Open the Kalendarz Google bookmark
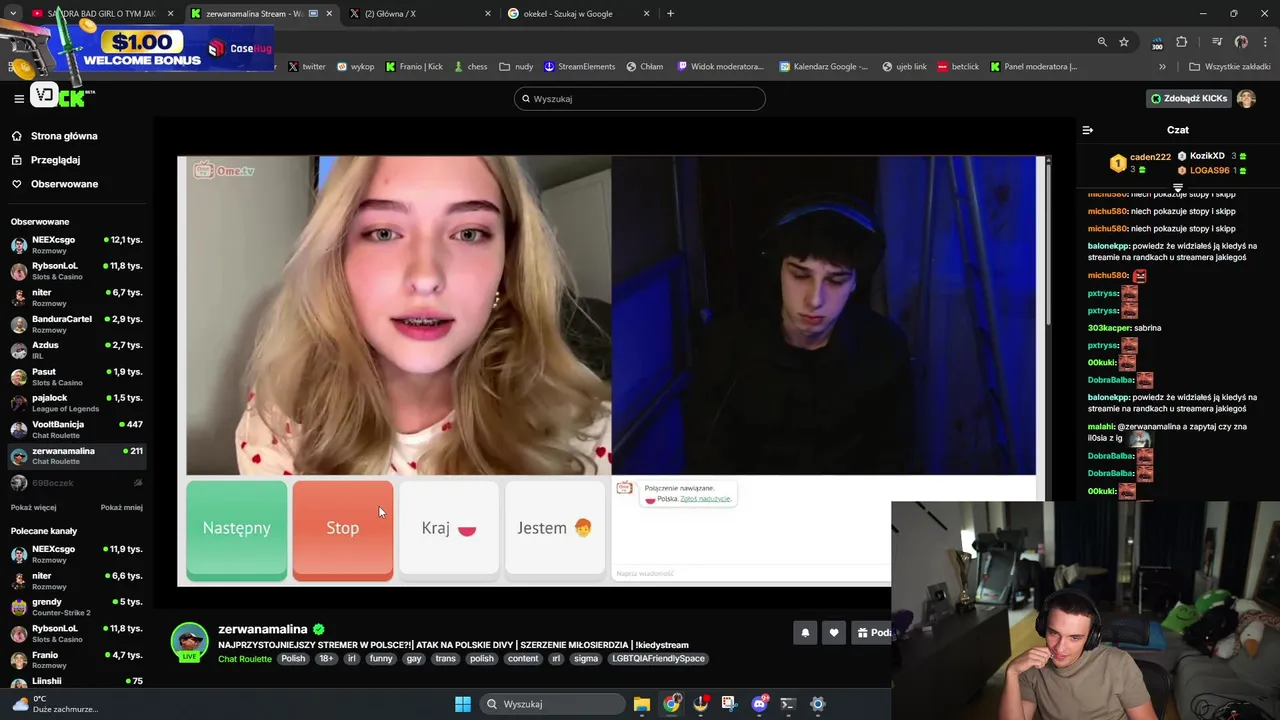Image resolution: width=1280 pixels, height=720 pixels. coord(823,67)
